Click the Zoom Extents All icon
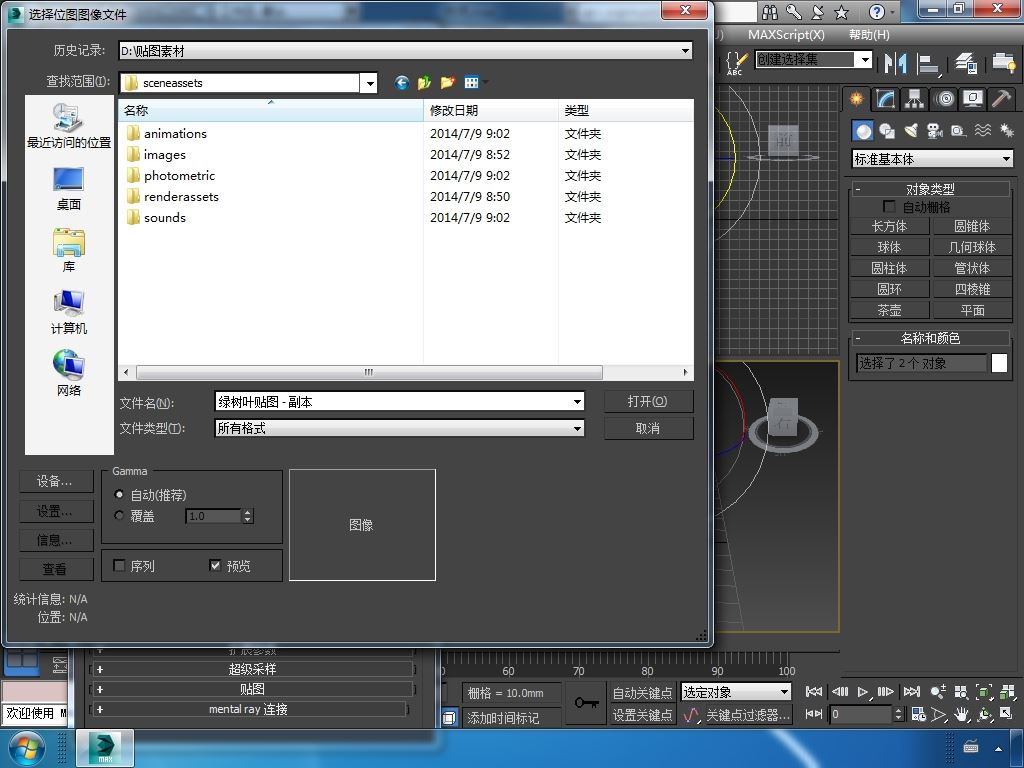This screenshot has width=1024, height=768. click(1007, 692)
